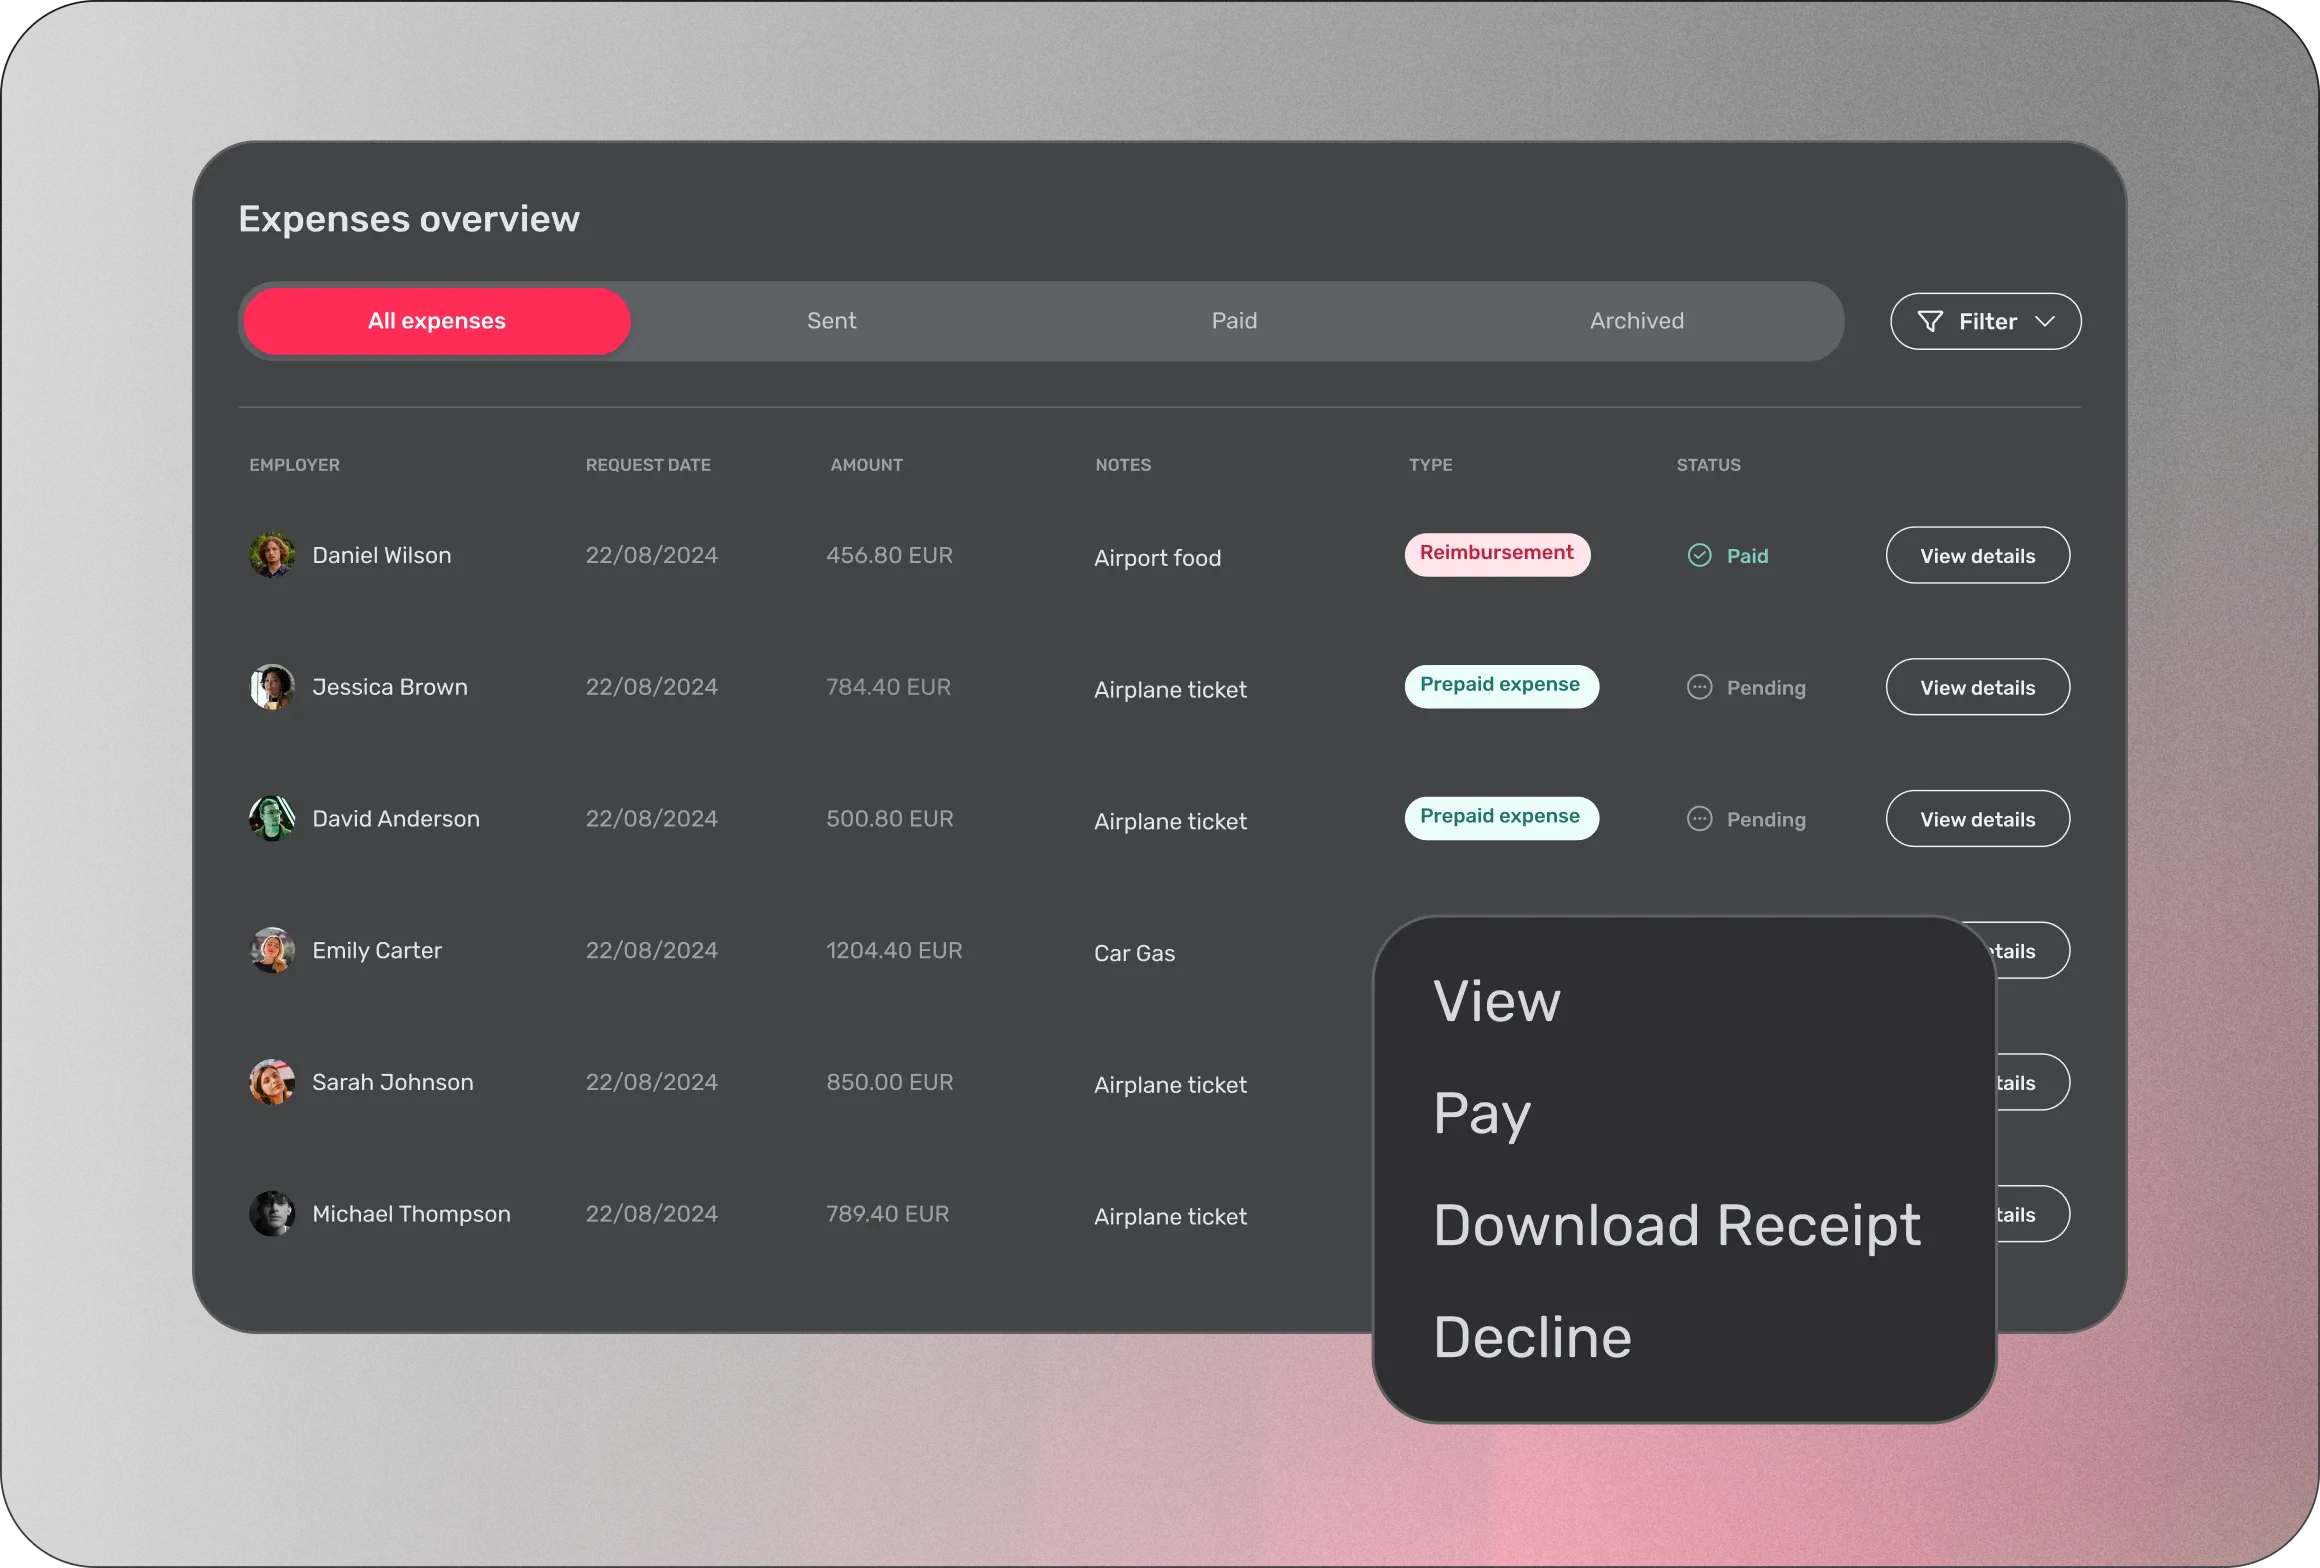2320x1568 pixels.
Task: Expand the Filter dropdown chevron
Action: pyautogui.click(x=2045, y=321)
